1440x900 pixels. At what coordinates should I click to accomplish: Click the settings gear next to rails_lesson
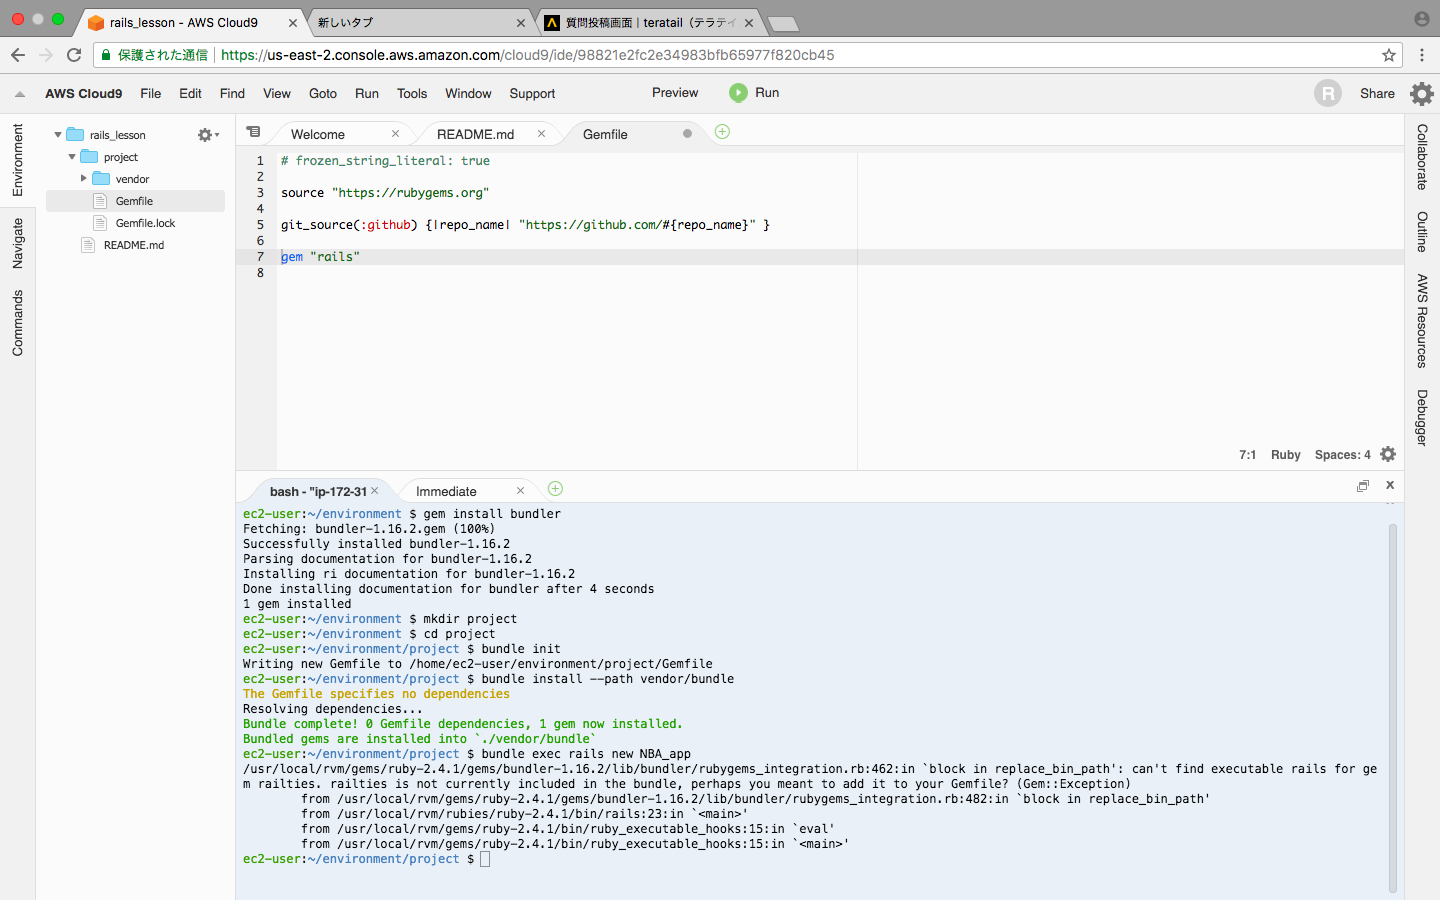[204, 134]
